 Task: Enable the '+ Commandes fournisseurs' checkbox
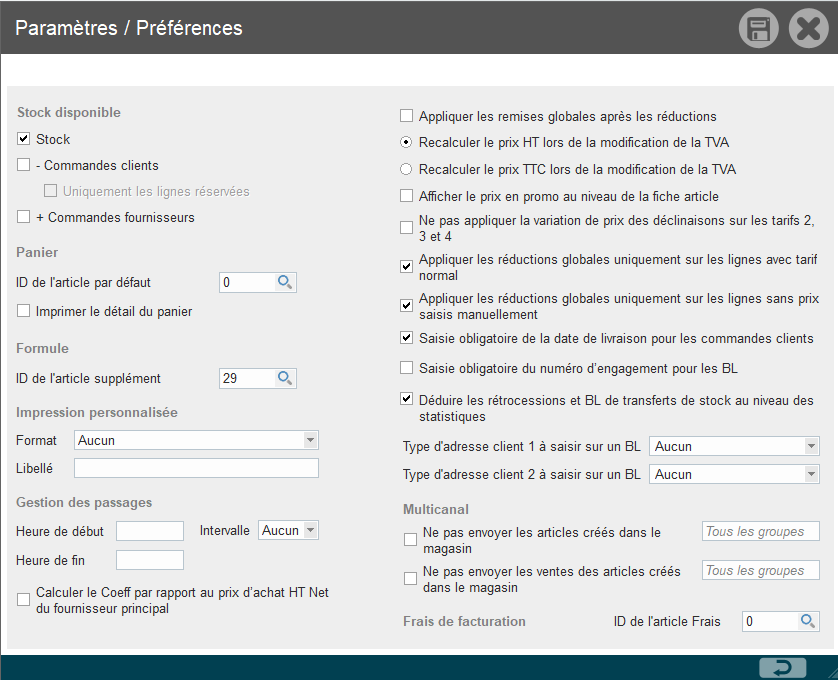point(24,217)
